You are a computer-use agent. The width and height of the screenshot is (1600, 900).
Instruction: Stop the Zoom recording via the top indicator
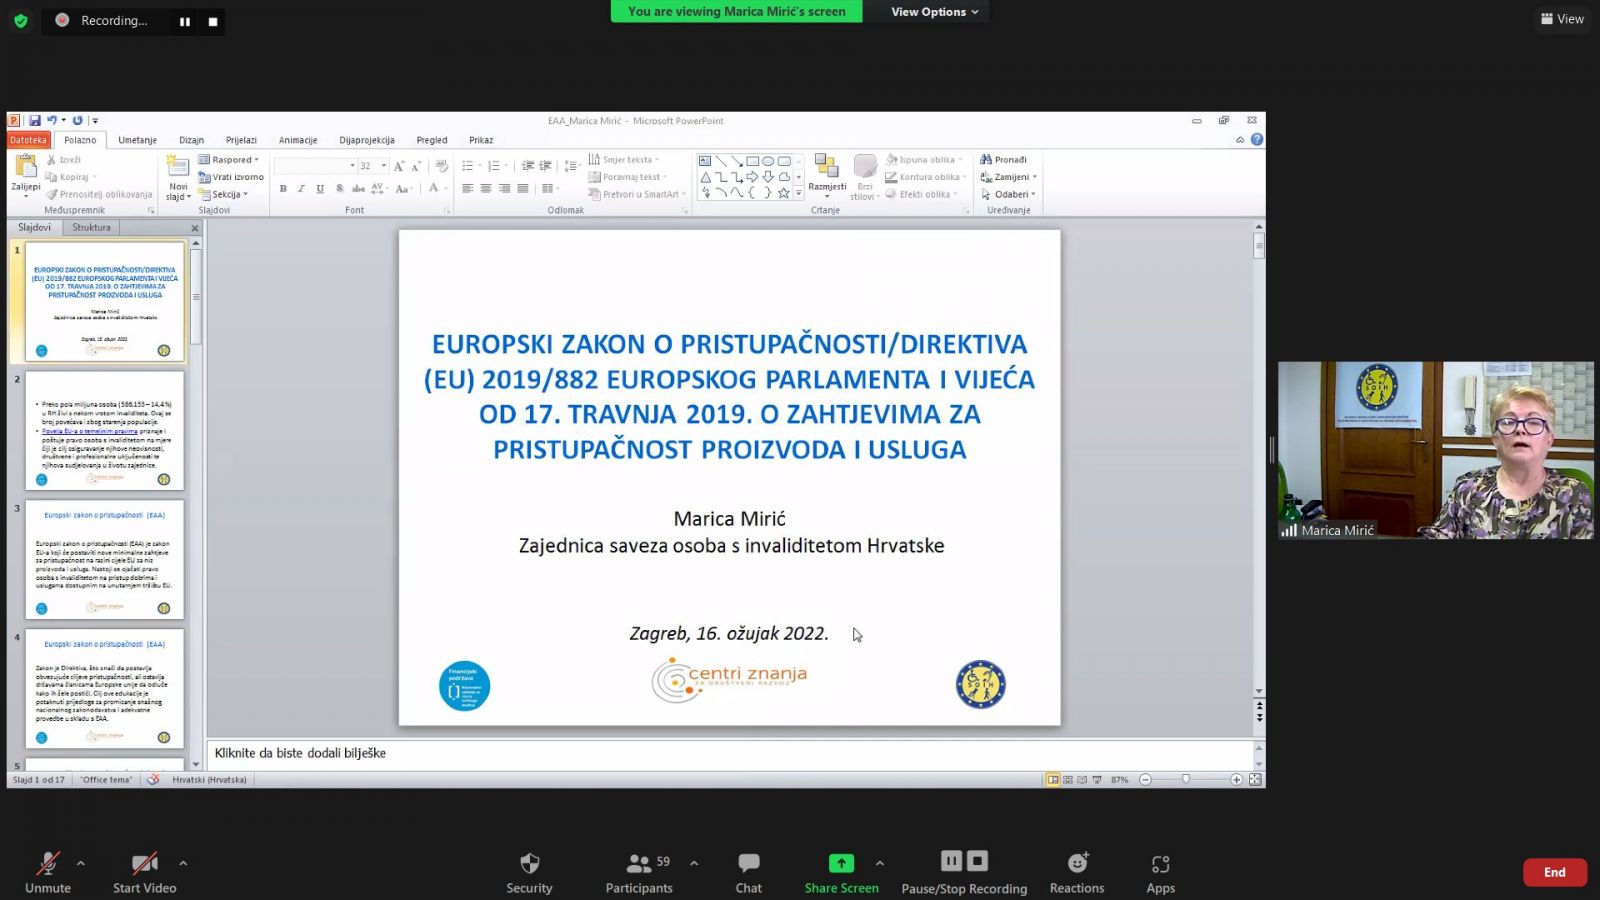[212, 21]
